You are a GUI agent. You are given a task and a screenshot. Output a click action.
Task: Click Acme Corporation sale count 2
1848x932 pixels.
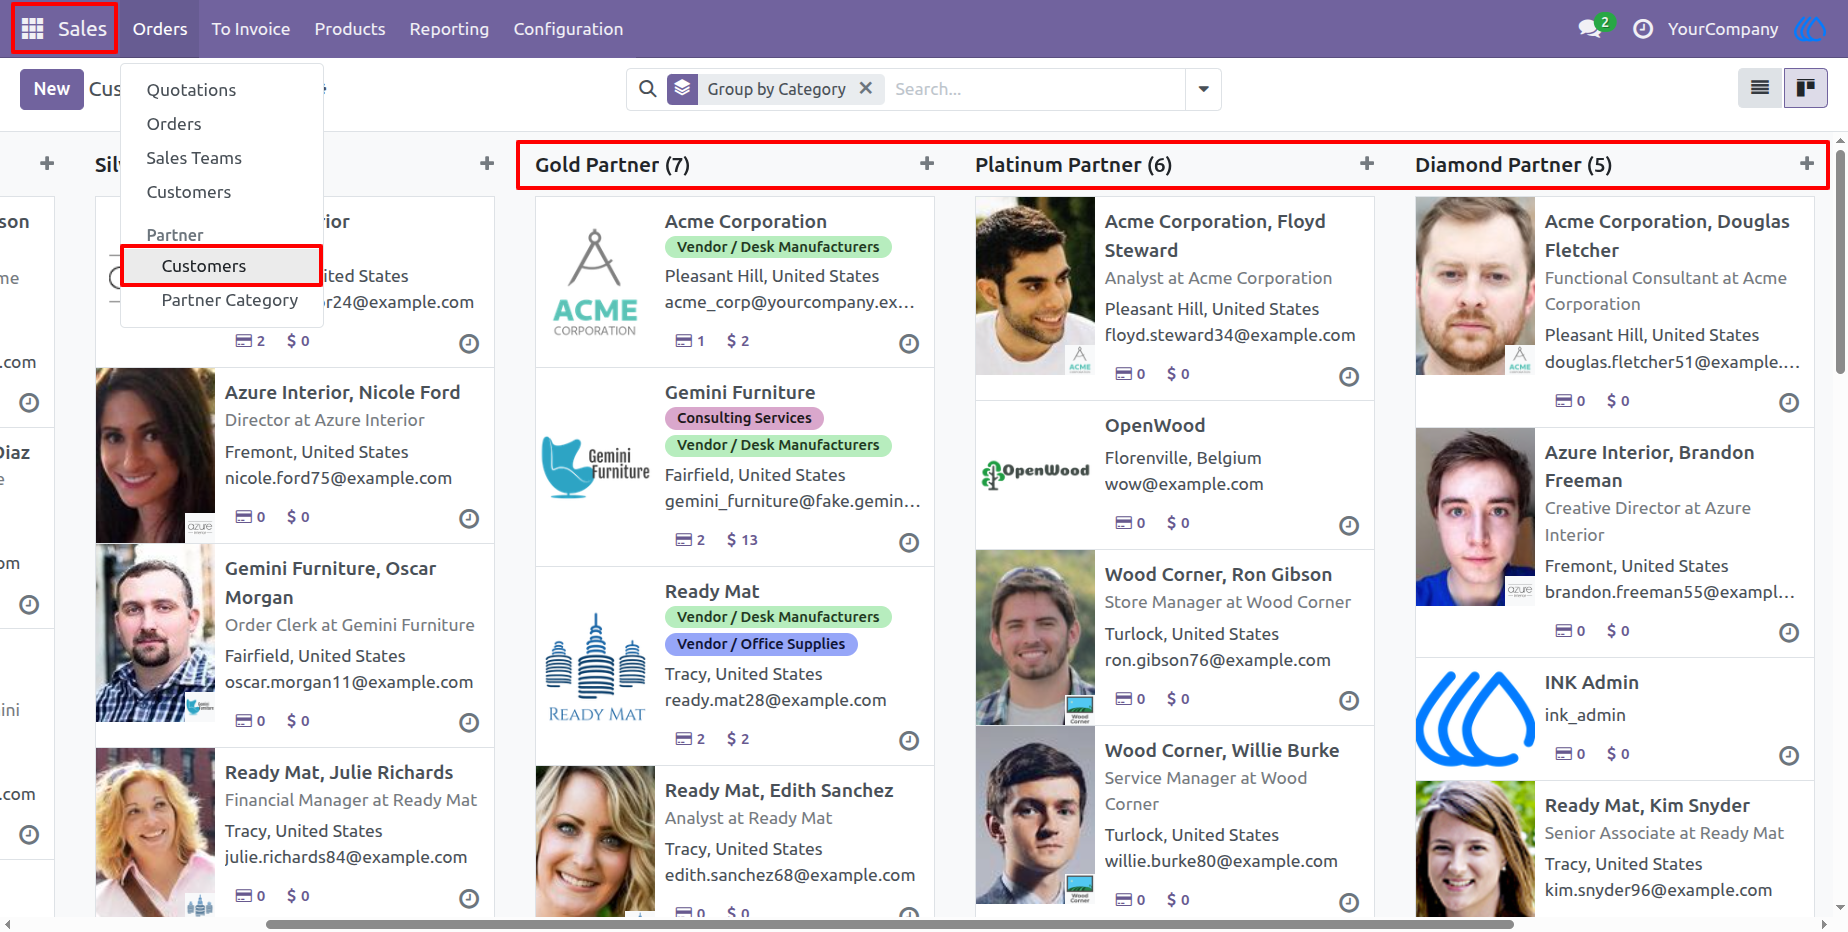tap(738, 341)
